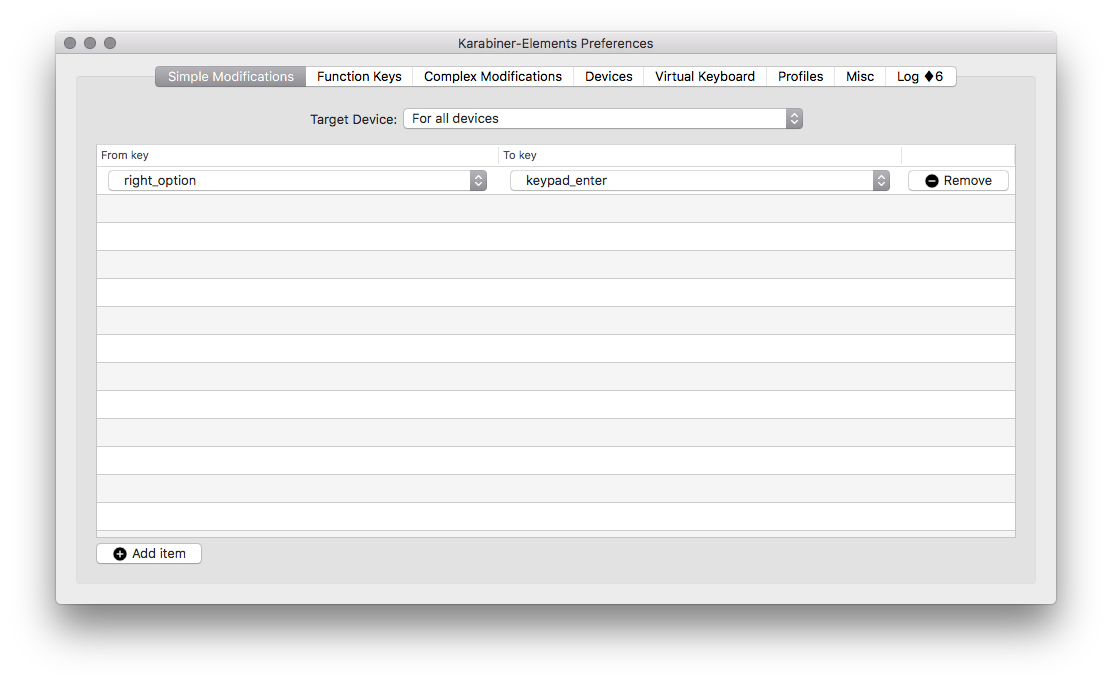This screenshot has width=1112, height=684.
Task: Click the window zoom button
Action: coord(110,43)
